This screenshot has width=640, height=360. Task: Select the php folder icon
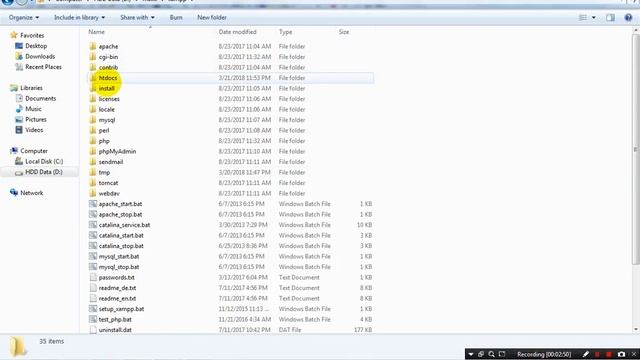[93, 141]
